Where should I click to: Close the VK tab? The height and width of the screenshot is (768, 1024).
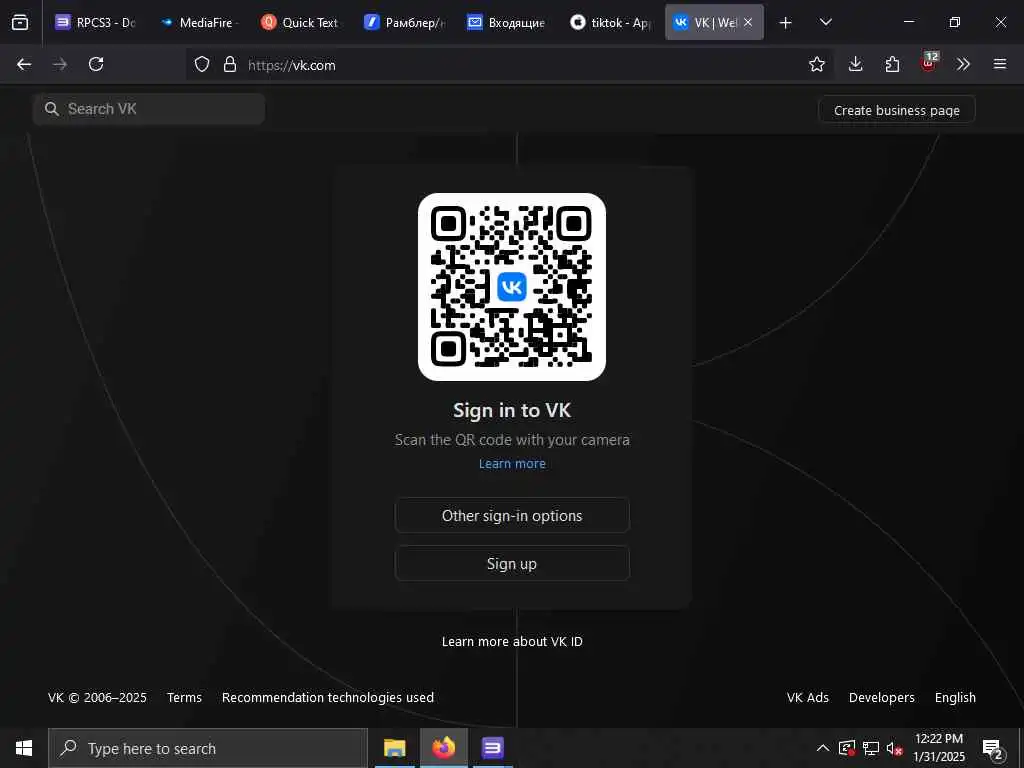click(x=748, y=22)
